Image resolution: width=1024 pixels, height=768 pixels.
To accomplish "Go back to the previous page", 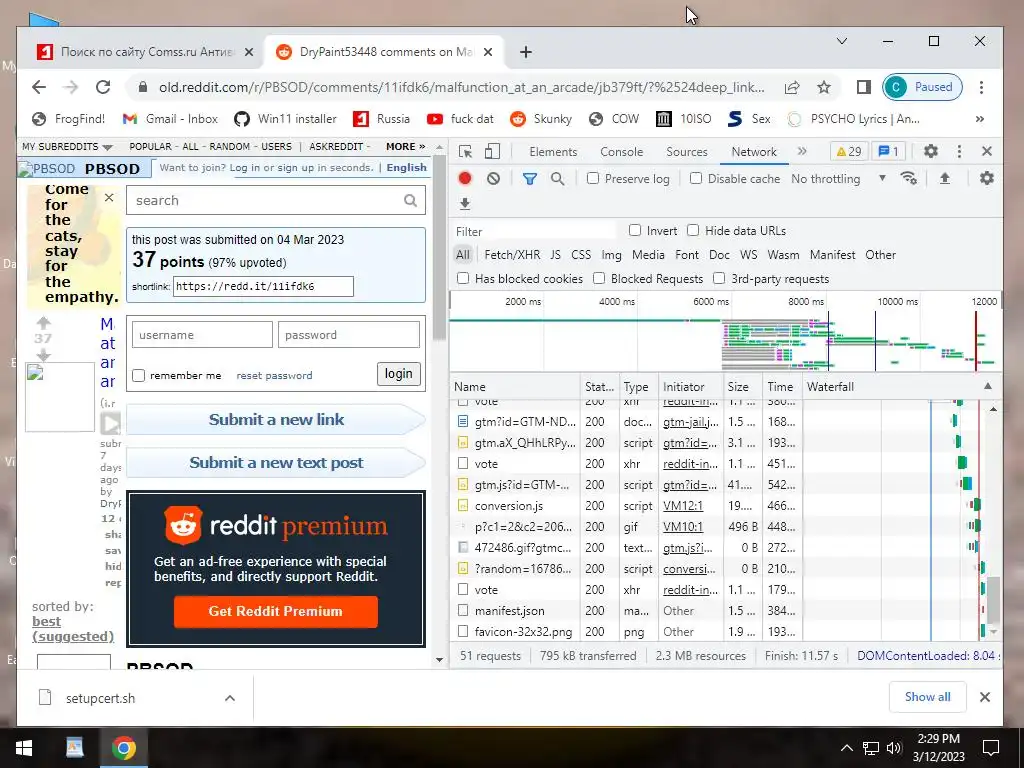I will (x=39, y=87).
